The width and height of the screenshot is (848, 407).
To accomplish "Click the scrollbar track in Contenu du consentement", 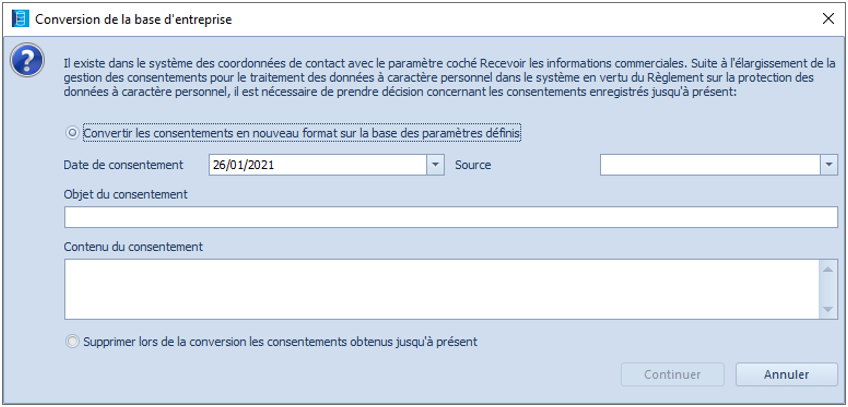I will pos(828,289).
